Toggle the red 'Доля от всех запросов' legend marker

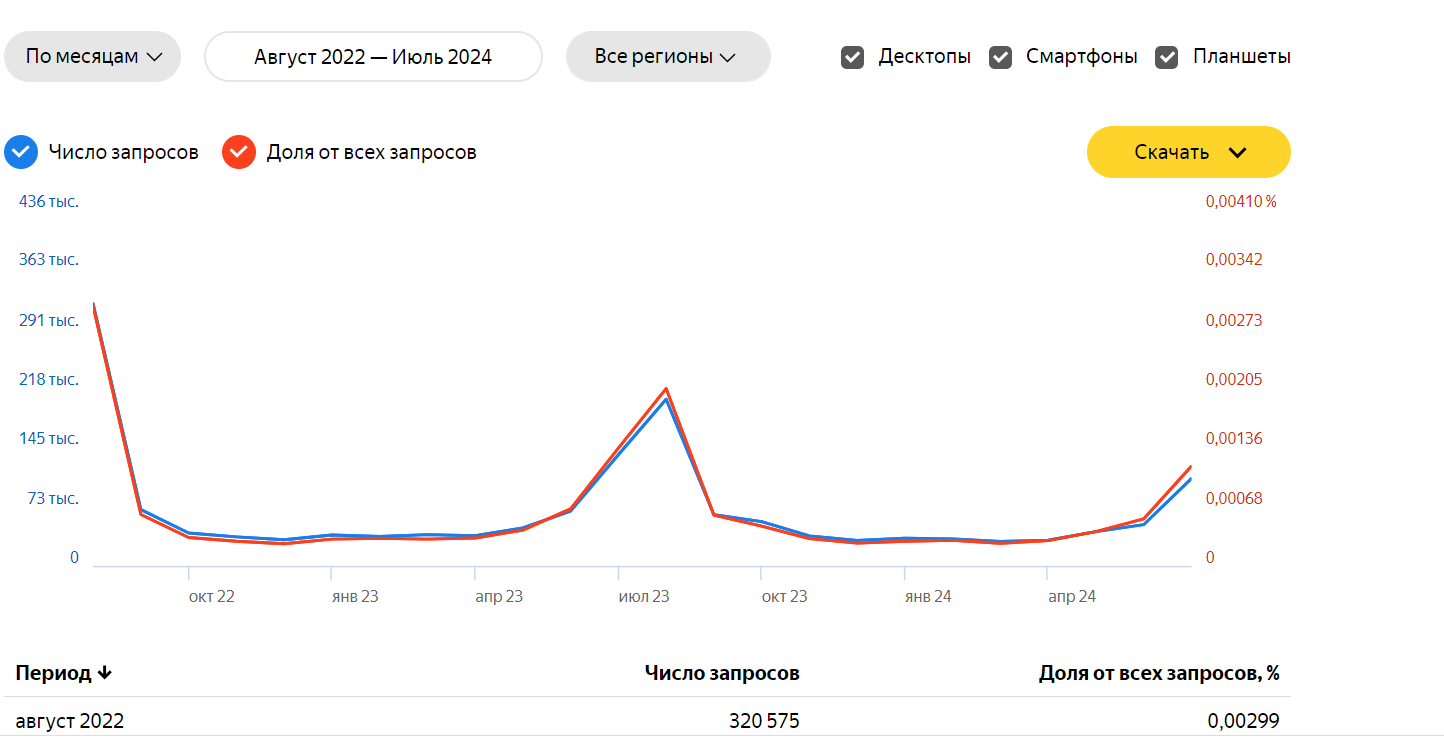(x=237, y=152)
